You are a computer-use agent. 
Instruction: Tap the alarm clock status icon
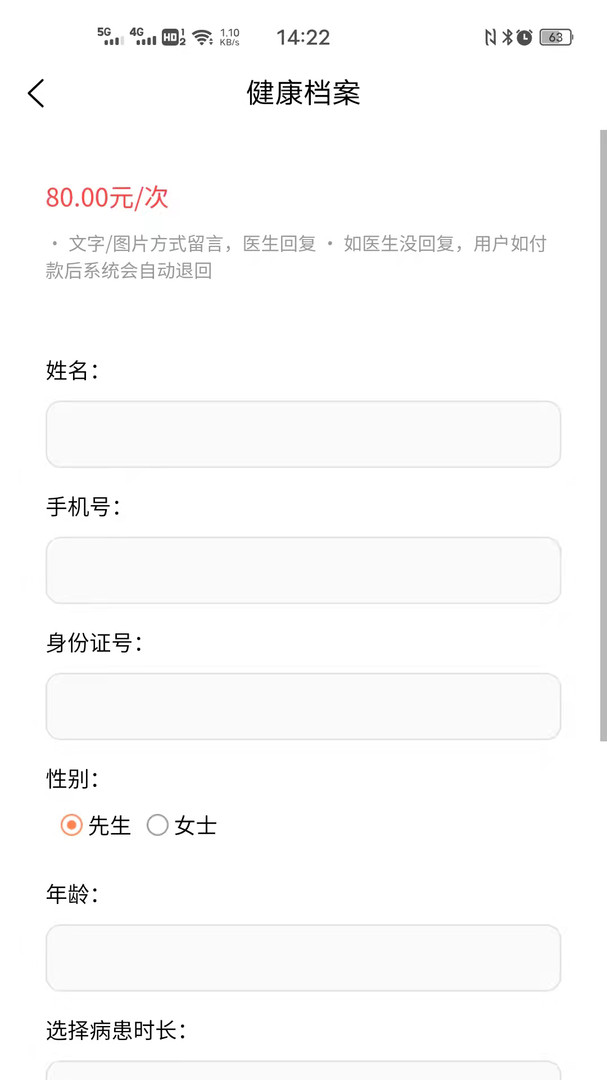point(524,37)
